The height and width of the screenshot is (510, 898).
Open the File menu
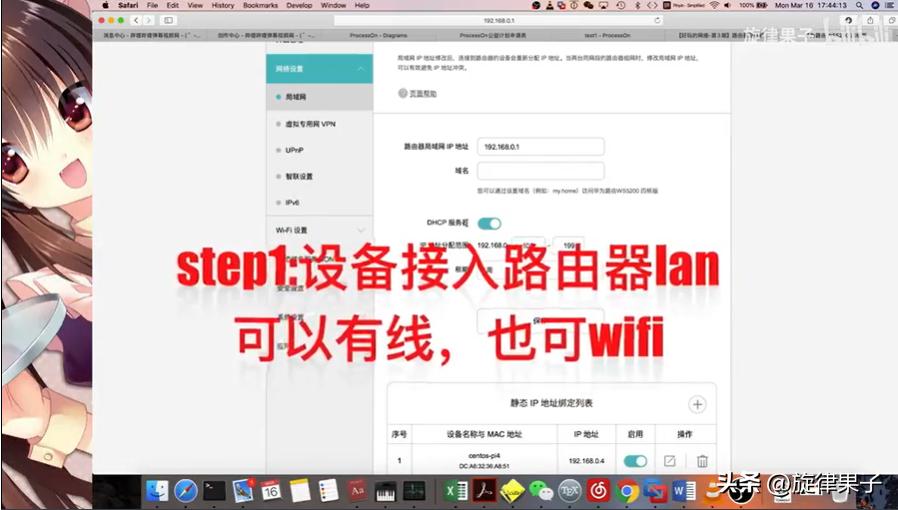click(152, 5)
